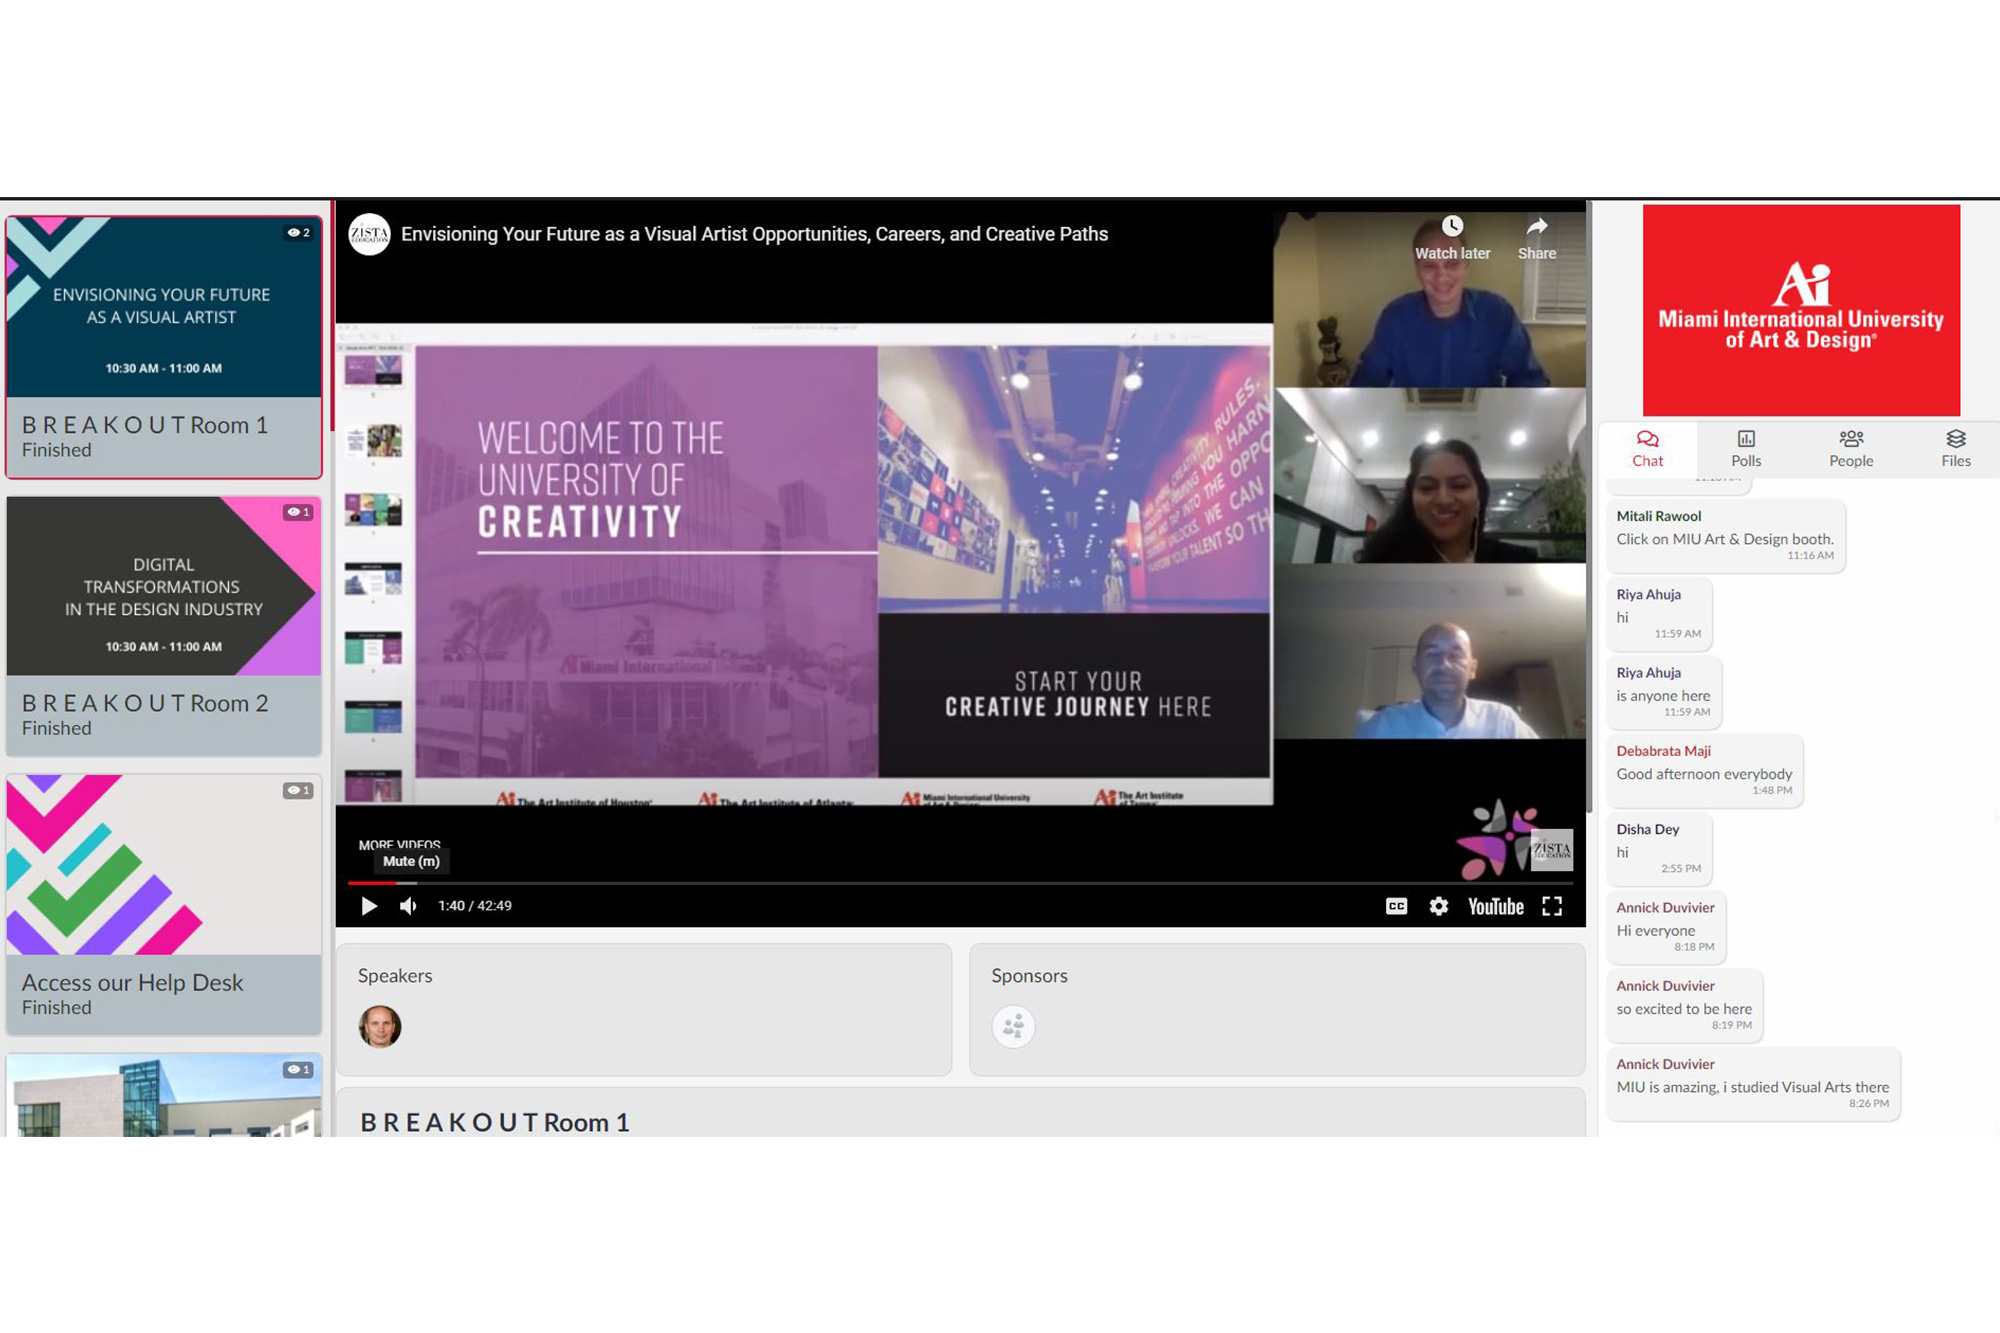Click the sponsor placeholder icon
Viewport: 2000px width, 1333px height.
click(1013, 1026)
